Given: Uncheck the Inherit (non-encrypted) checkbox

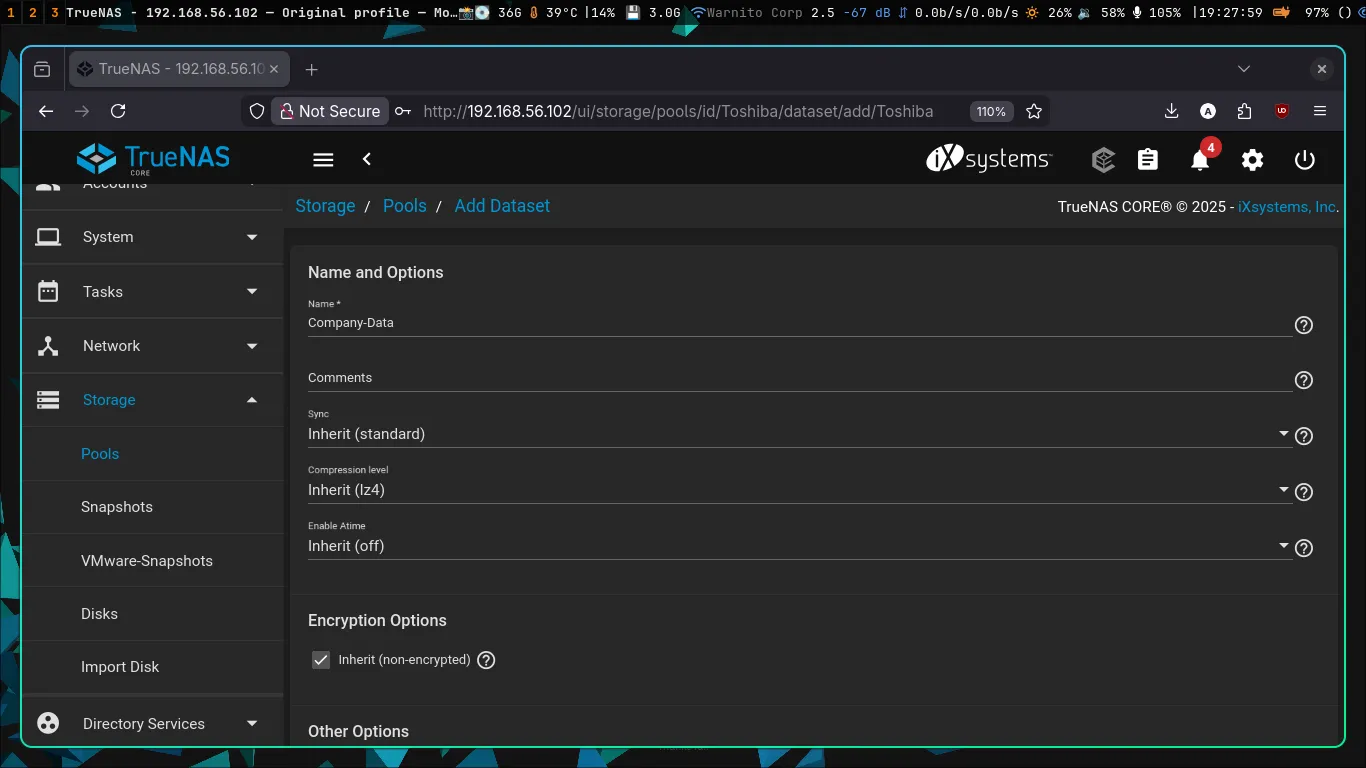Looking at the screenshot, I should pyautogui.click(x=321, y=660).
